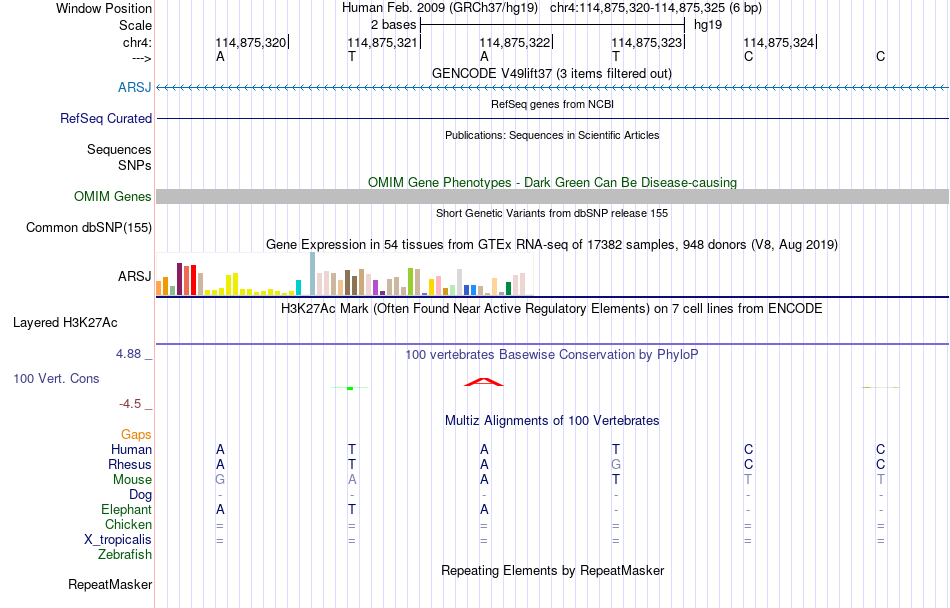Image resolution: width=950 pixels, height=608 pixels.
Task: Click the RepeatMasker track label
Action: tap(110, 584)
